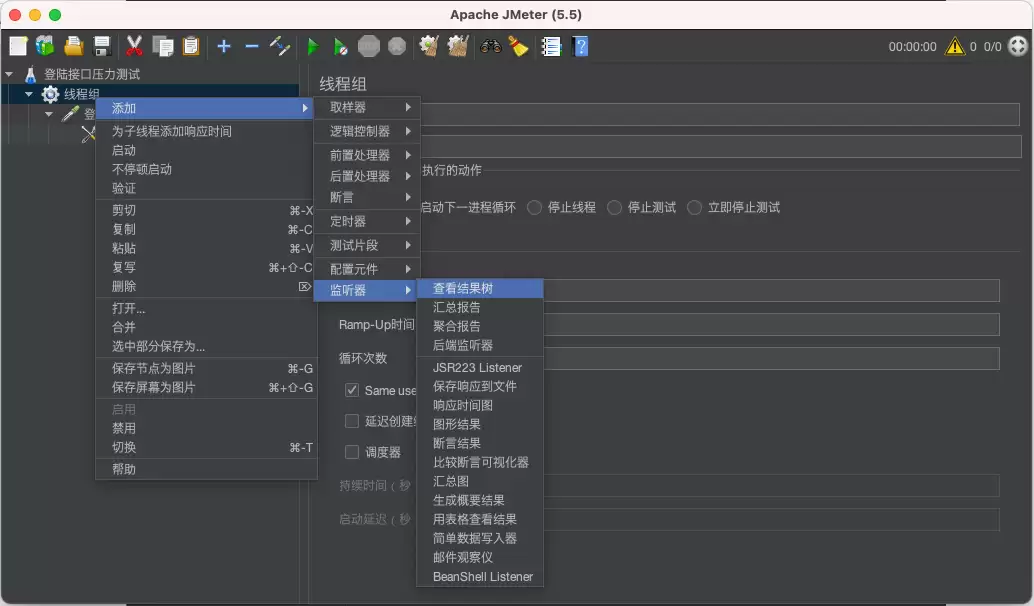This screenshot has height=606, width=1034.
Task: Select the 停止测试 radio button
Action: 615,208
